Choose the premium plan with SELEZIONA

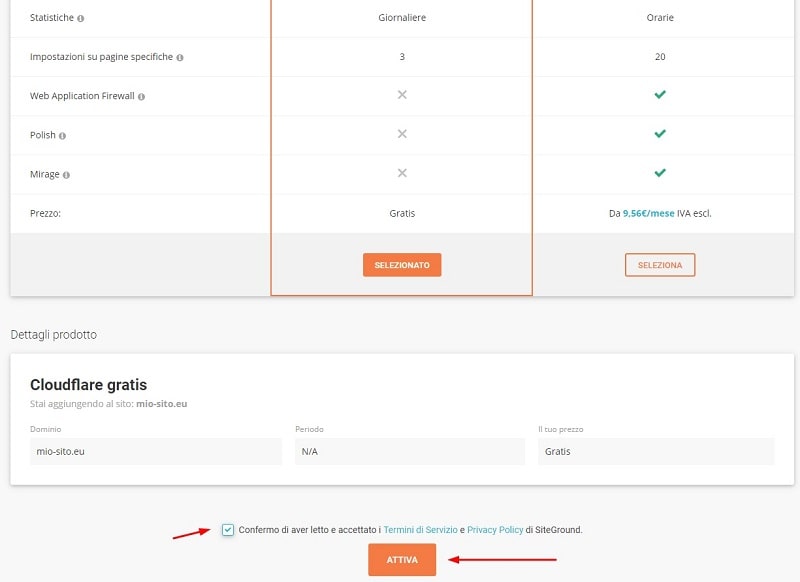coord(660,265)
